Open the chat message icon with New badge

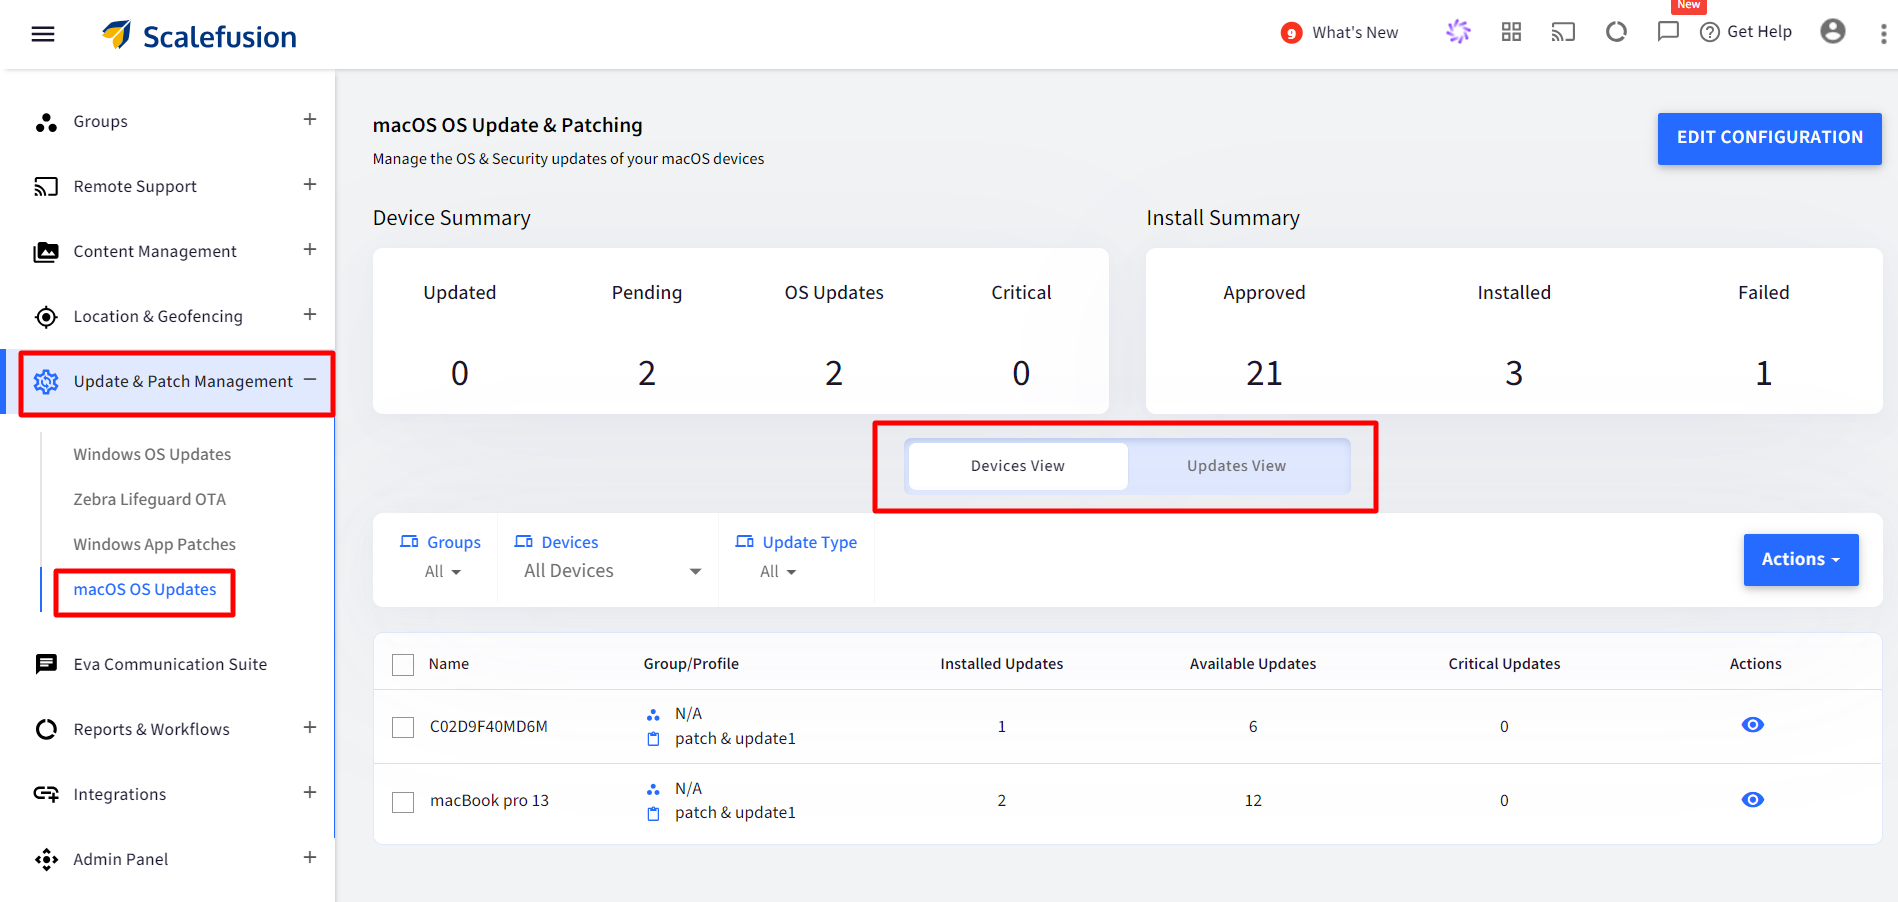(x=1668, y=31)
